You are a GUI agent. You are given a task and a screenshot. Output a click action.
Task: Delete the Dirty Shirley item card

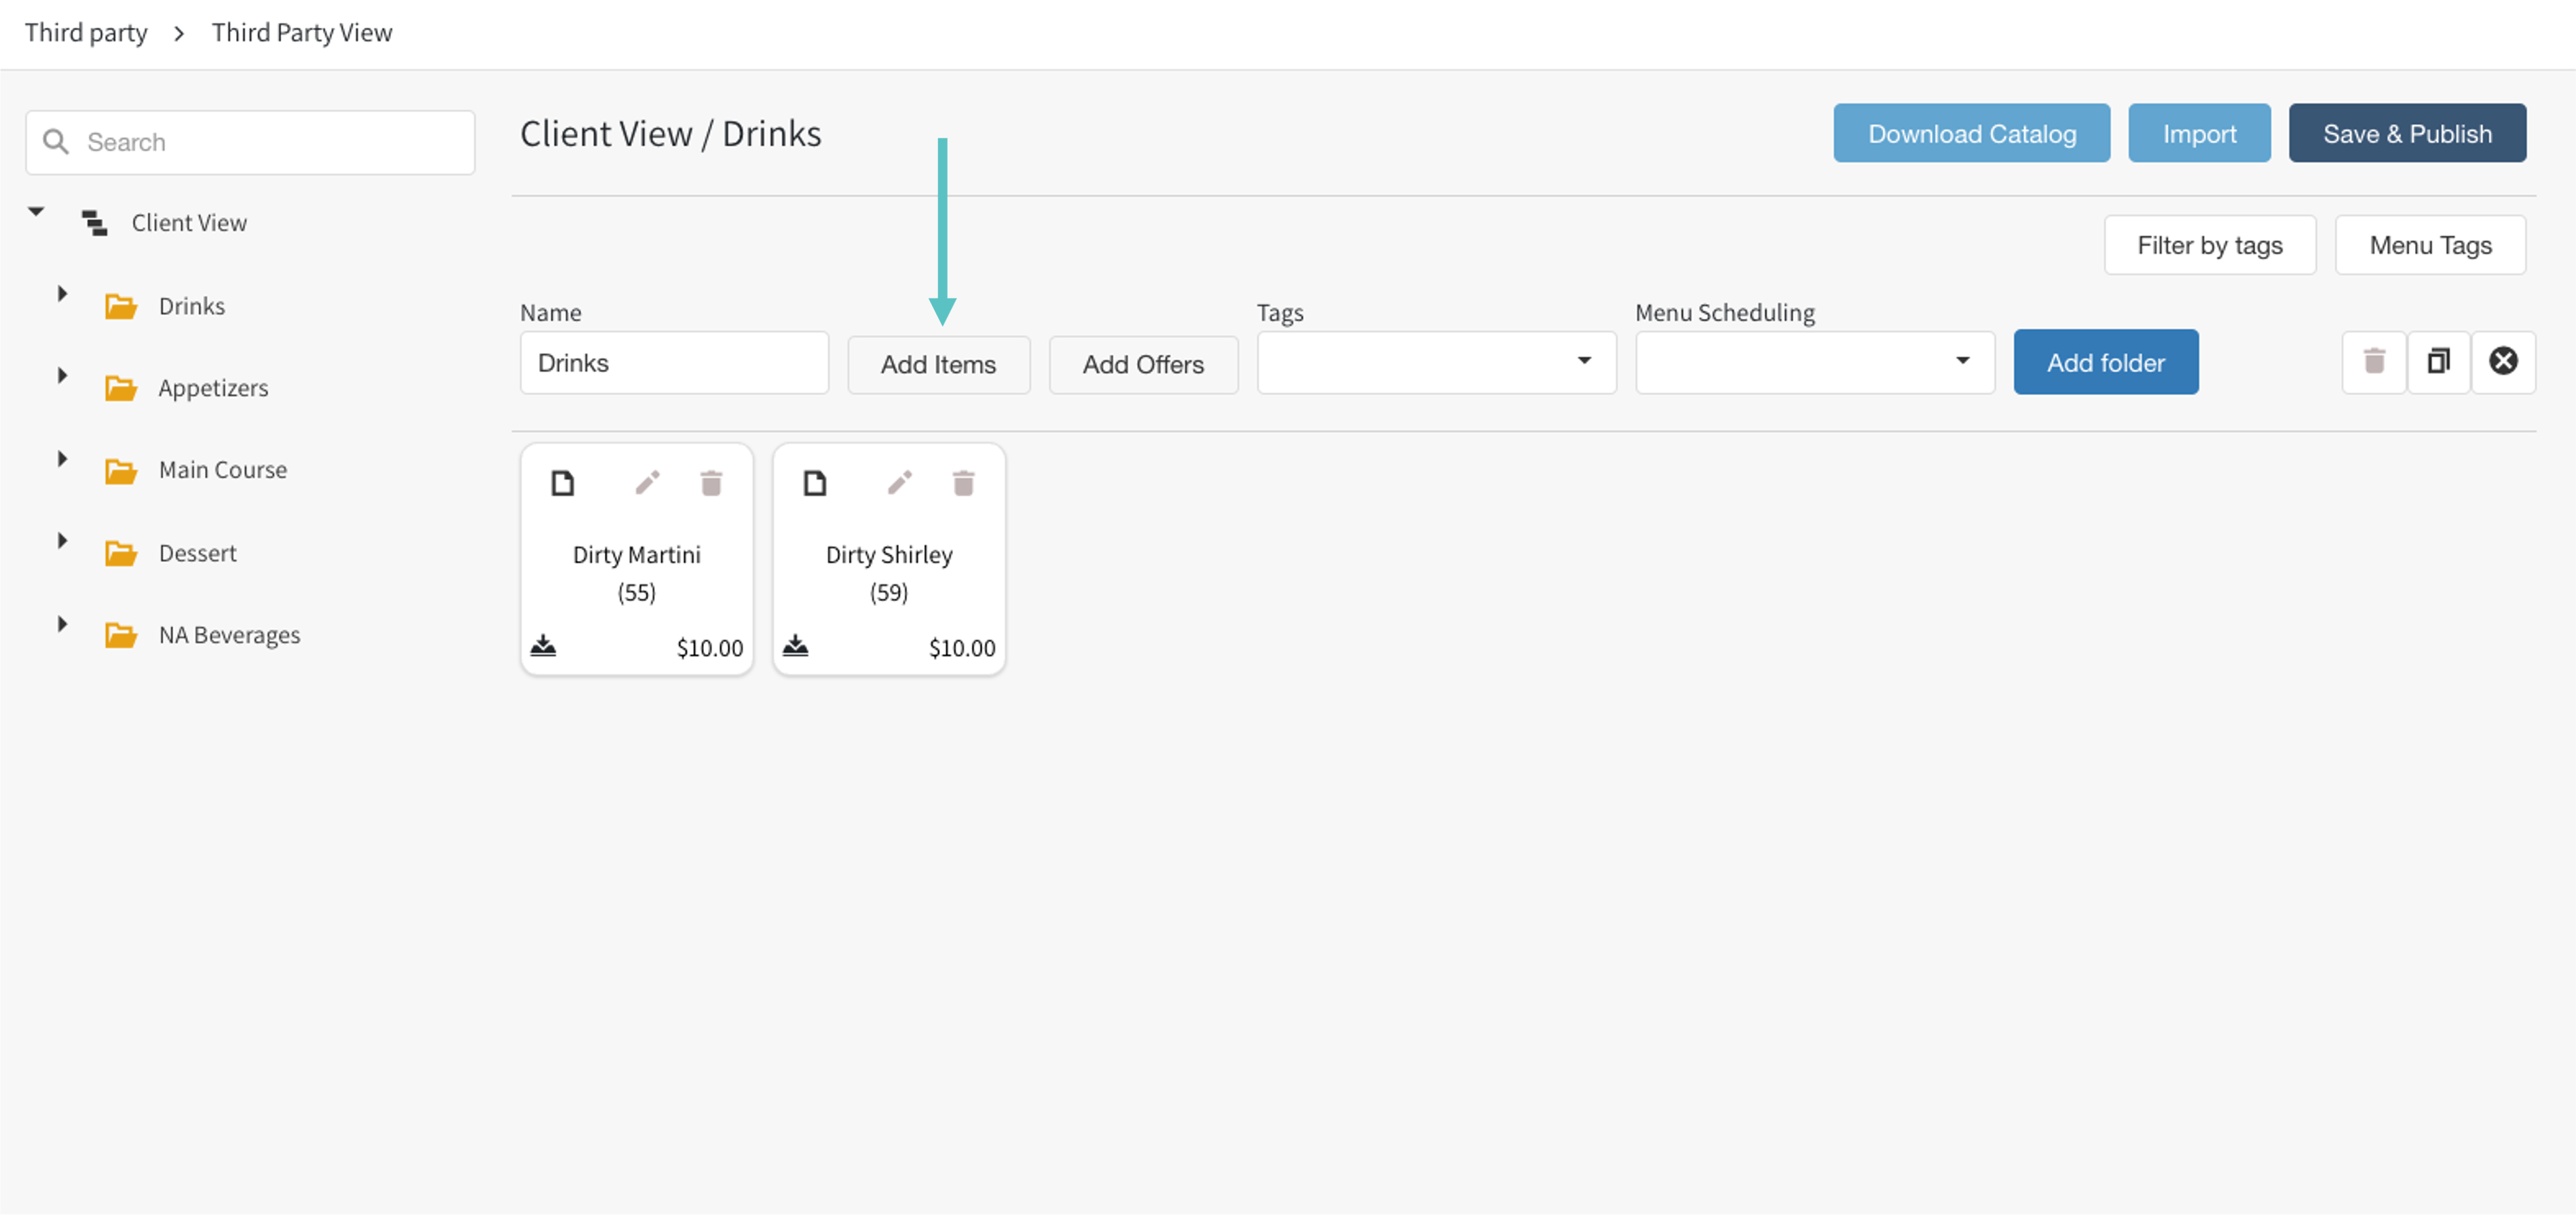963,484
